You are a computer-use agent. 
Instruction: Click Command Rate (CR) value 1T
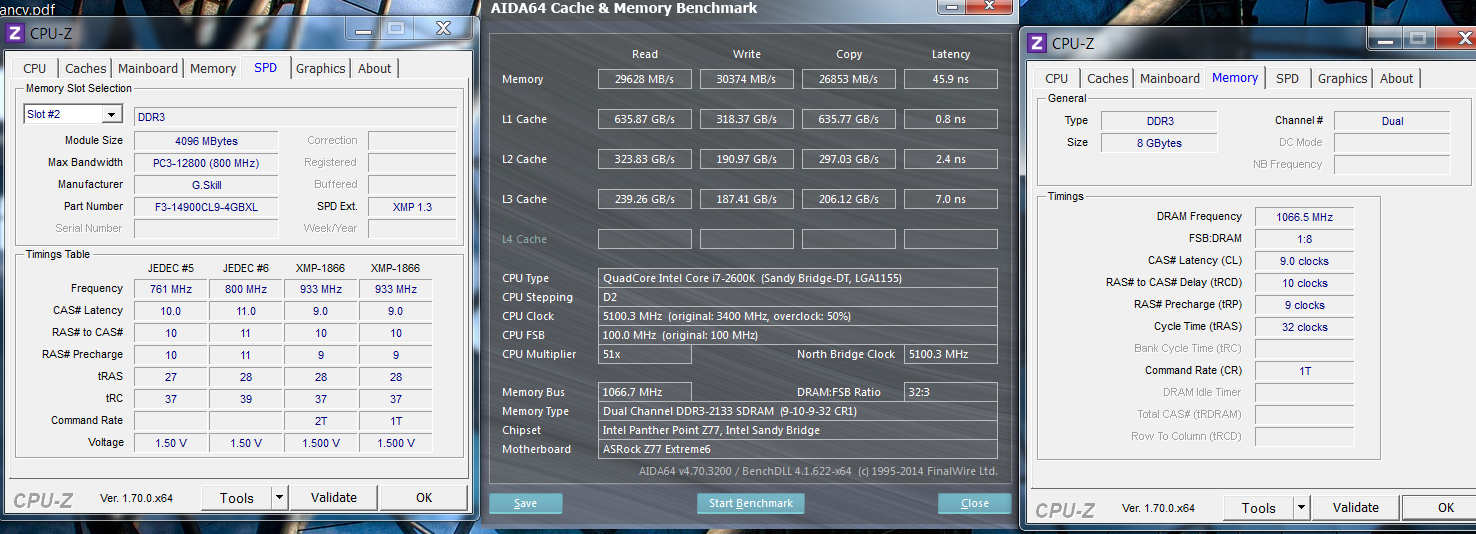pyautogui.click(x=1305, y=371)
